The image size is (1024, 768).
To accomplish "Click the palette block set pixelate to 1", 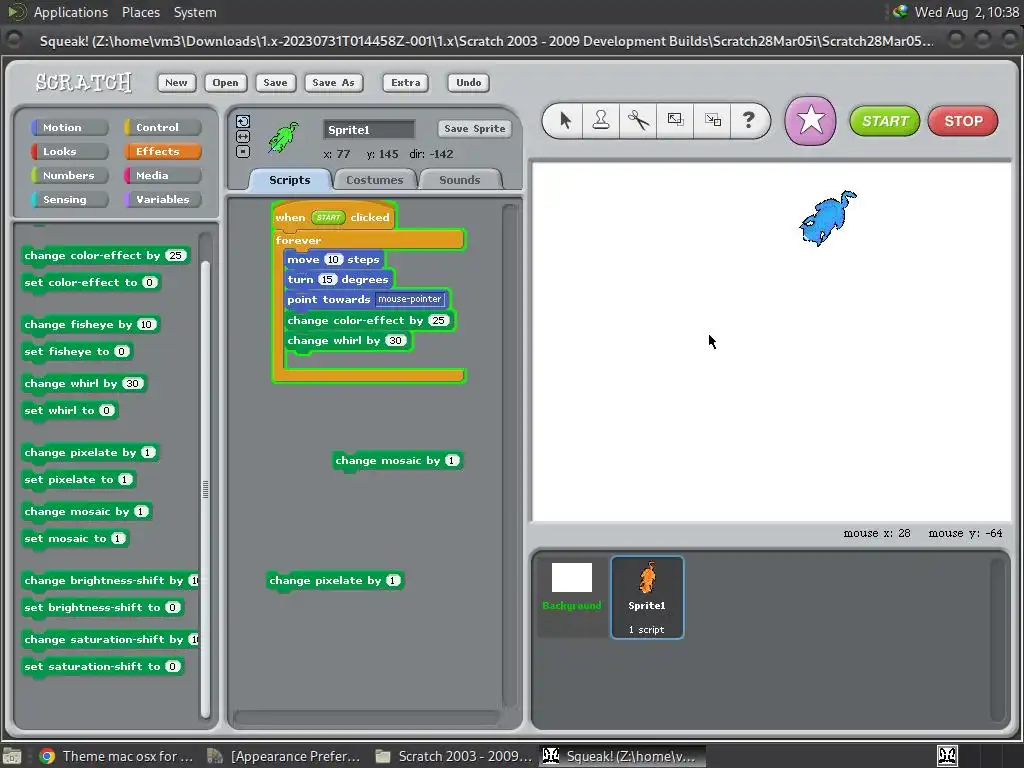I will [79, 479].
